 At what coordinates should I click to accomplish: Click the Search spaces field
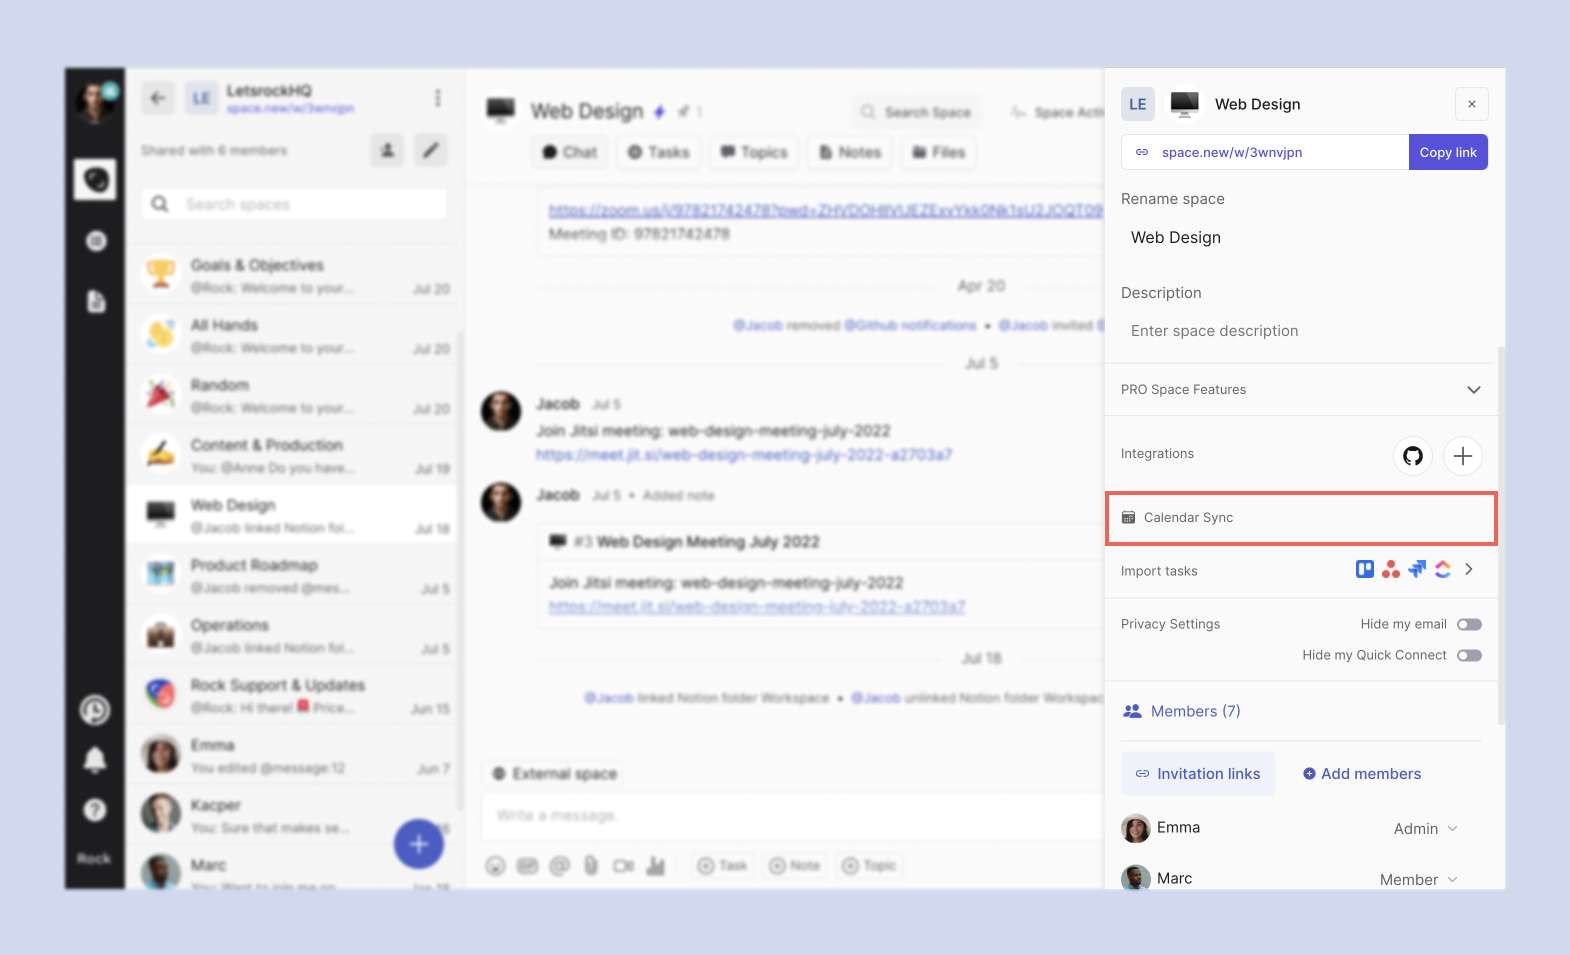click(294, 204)
